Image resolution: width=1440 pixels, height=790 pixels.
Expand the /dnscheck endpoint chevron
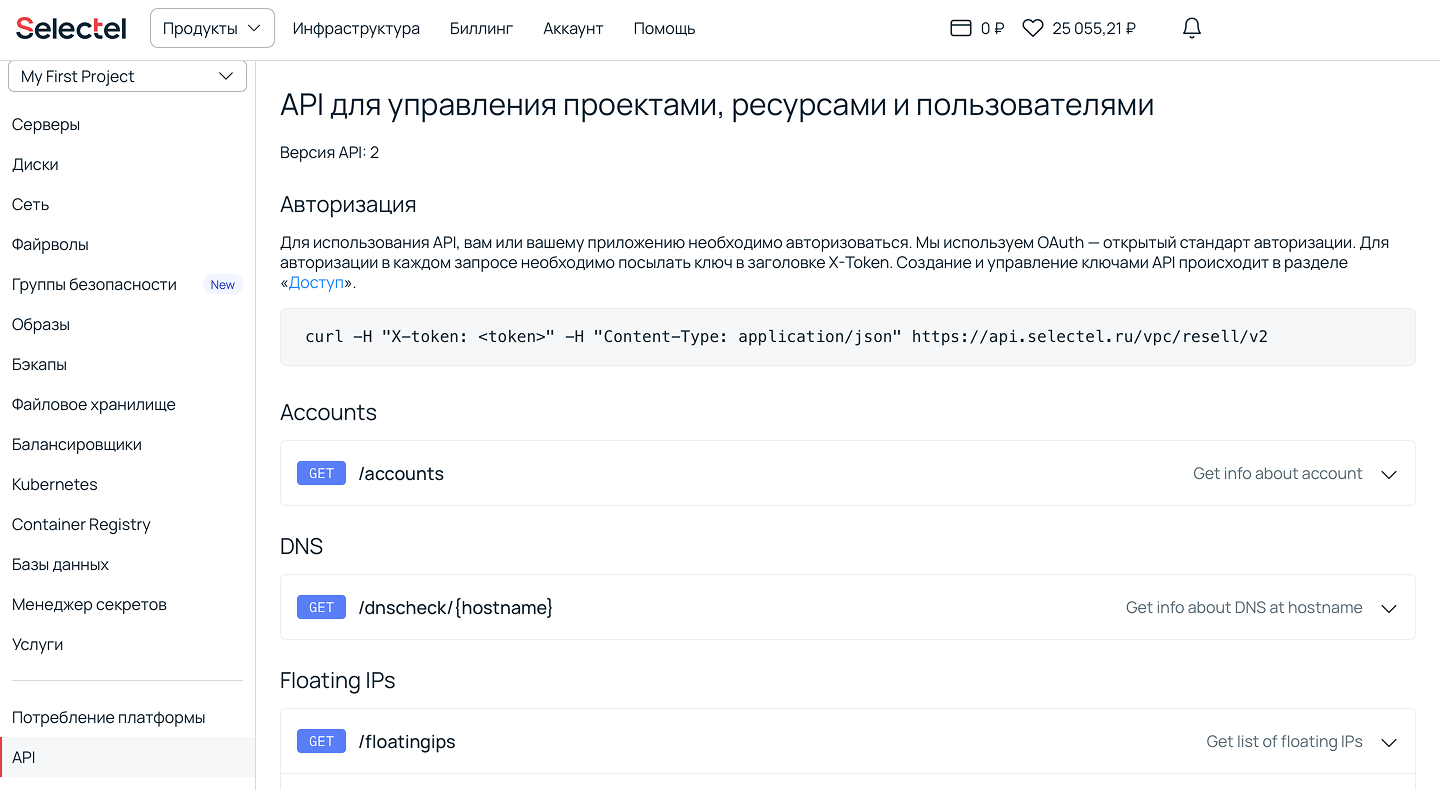[1388, 608]
